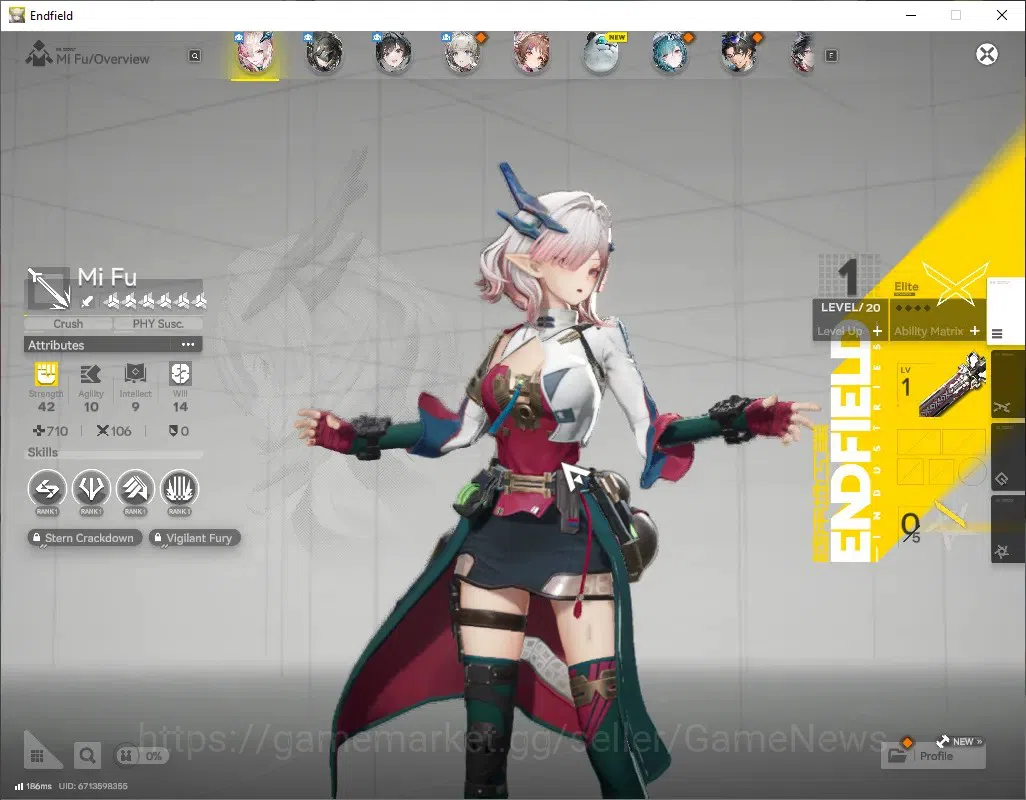Click the HP stat value 710
The height and width of the screenshot is (800, 1026).
pos(50,431)
